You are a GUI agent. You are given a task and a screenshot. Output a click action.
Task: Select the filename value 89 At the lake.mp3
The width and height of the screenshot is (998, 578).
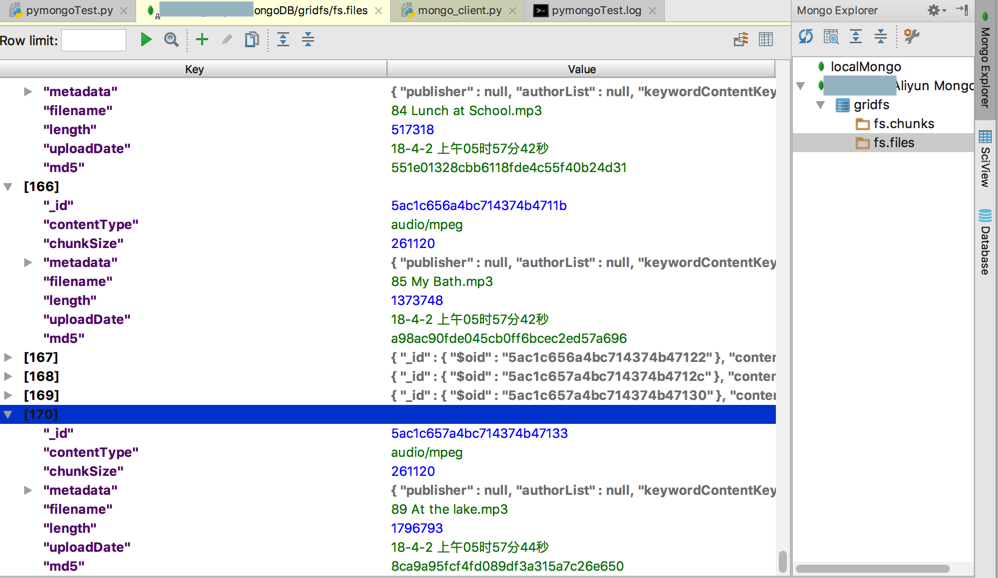(449, 509)
